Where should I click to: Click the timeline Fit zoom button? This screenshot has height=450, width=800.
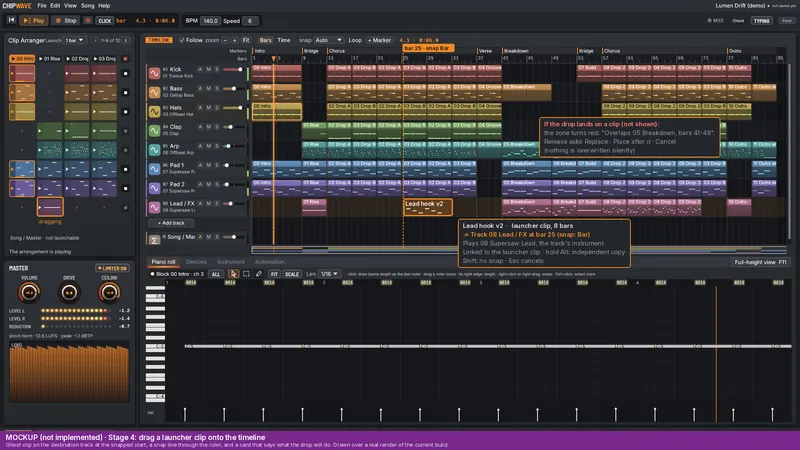[x=246, y=40]
